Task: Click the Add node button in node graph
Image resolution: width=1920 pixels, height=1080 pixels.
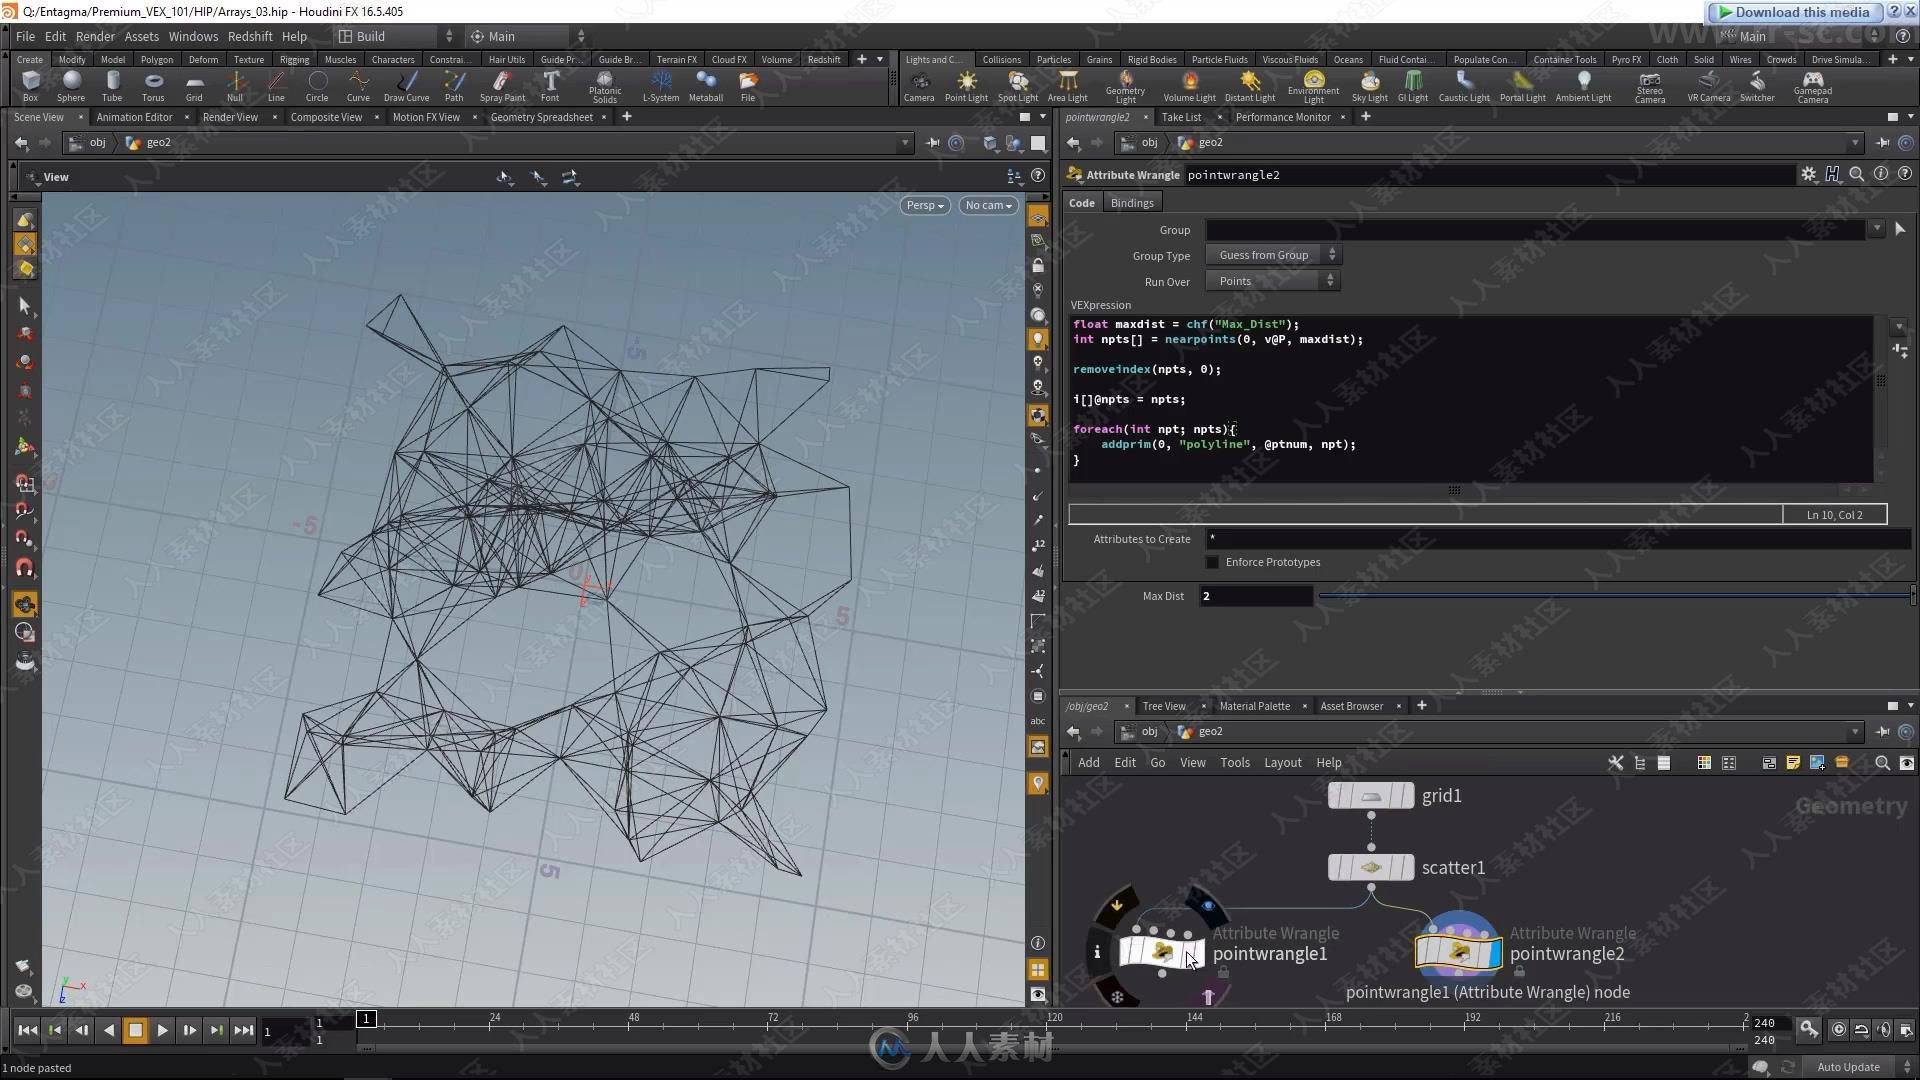Action: pos(1089,762)
